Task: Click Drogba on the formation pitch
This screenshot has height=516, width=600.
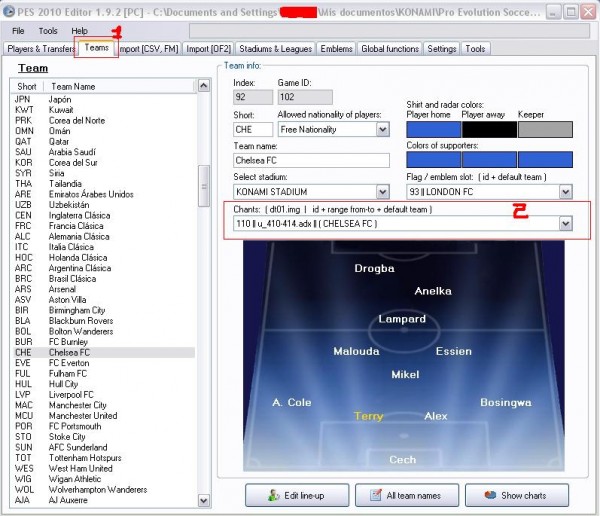Action: click(374, 268)
